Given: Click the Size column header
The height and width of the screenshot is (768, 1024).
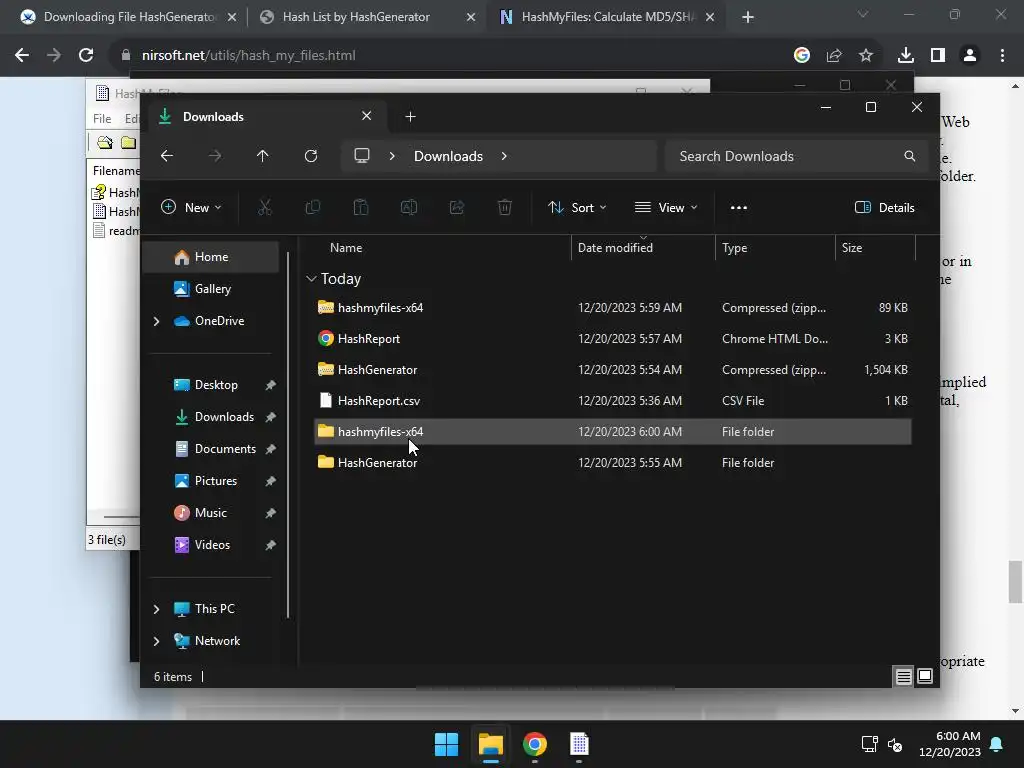Looking at the screenshot, I should point(852,248).
